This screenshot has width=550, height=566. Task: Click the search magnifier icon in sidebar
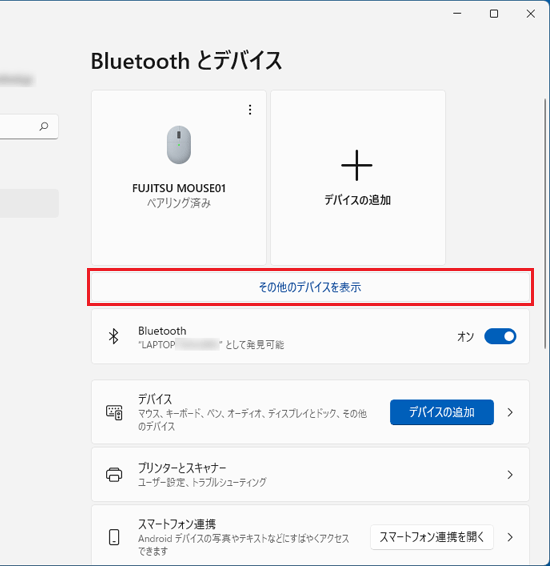44,126
